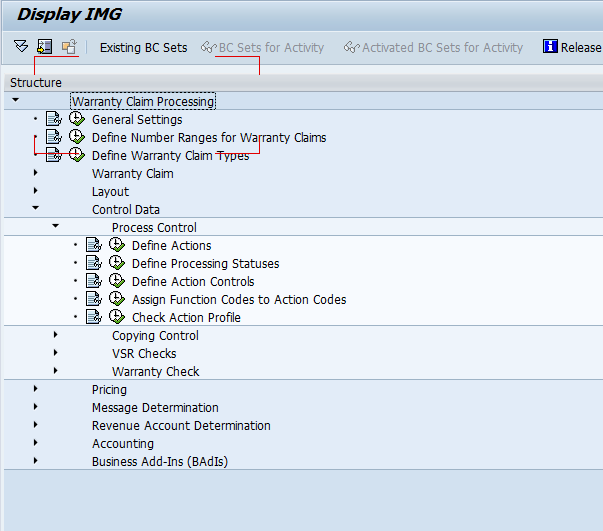Select Message Determination label
603x531 pixels.
coord(155,408)
